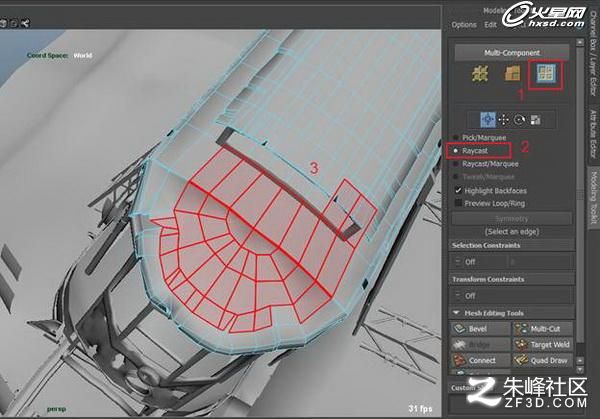Select the vertex selection mode icon
Screen dimensions: 600x419
click(479, 73)
